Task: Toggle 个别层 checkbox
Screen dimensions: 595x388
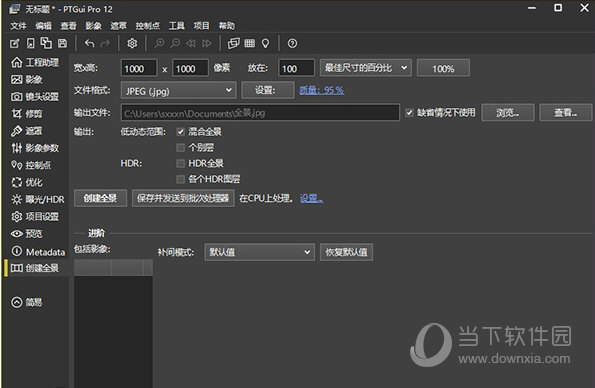Action: pyautogui.click(x=181, y=147)
